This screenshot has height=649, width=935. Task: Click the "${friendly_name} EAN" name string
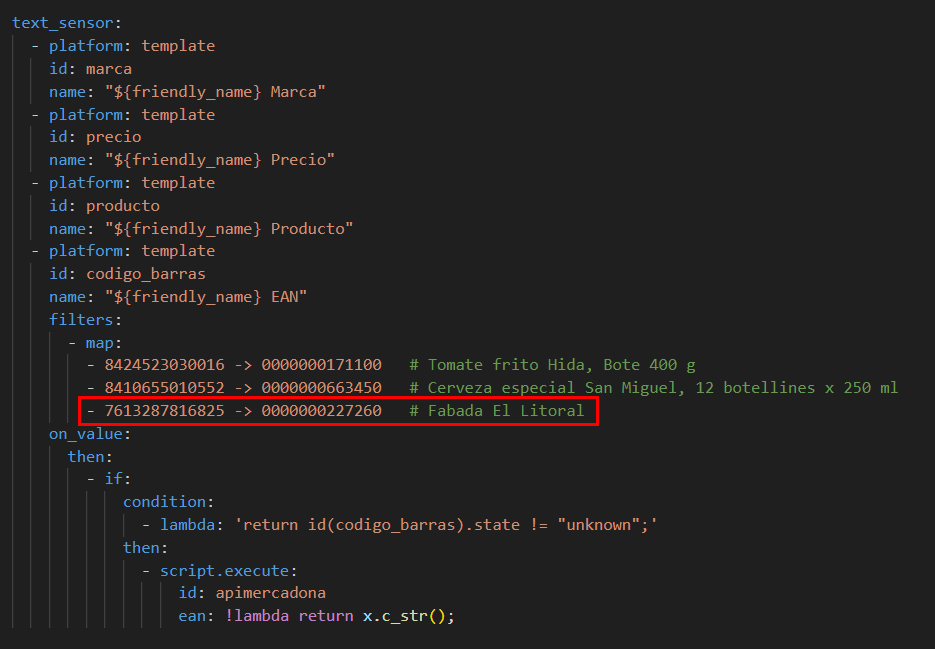[197, 296]
